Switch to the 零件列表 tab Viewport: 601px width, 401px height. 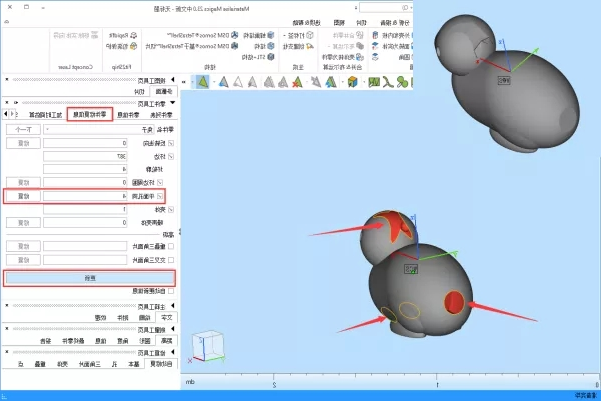[161, 115]
